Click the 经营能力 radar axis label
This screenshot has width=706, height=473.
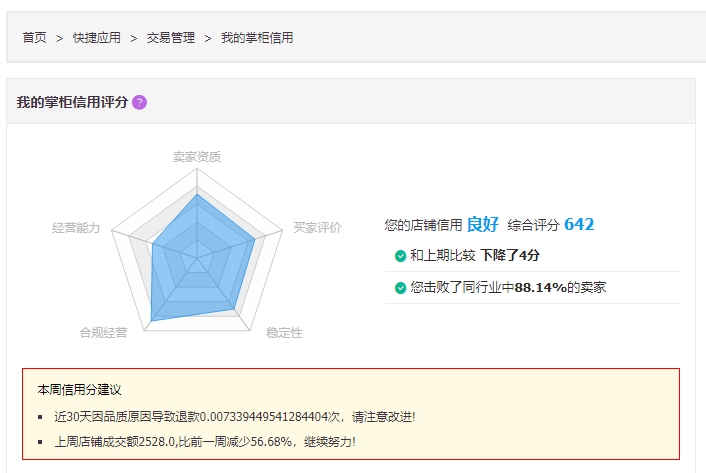[76, 228]
